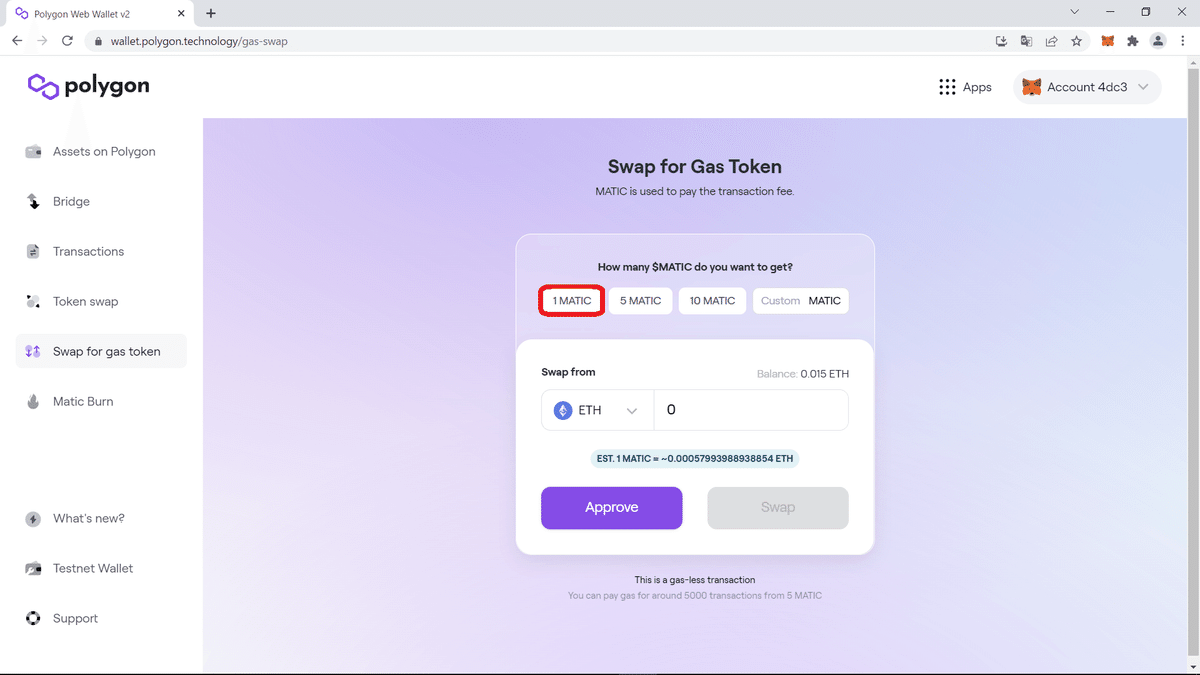
Task: Click the Approve button
Action: point(612,508)
